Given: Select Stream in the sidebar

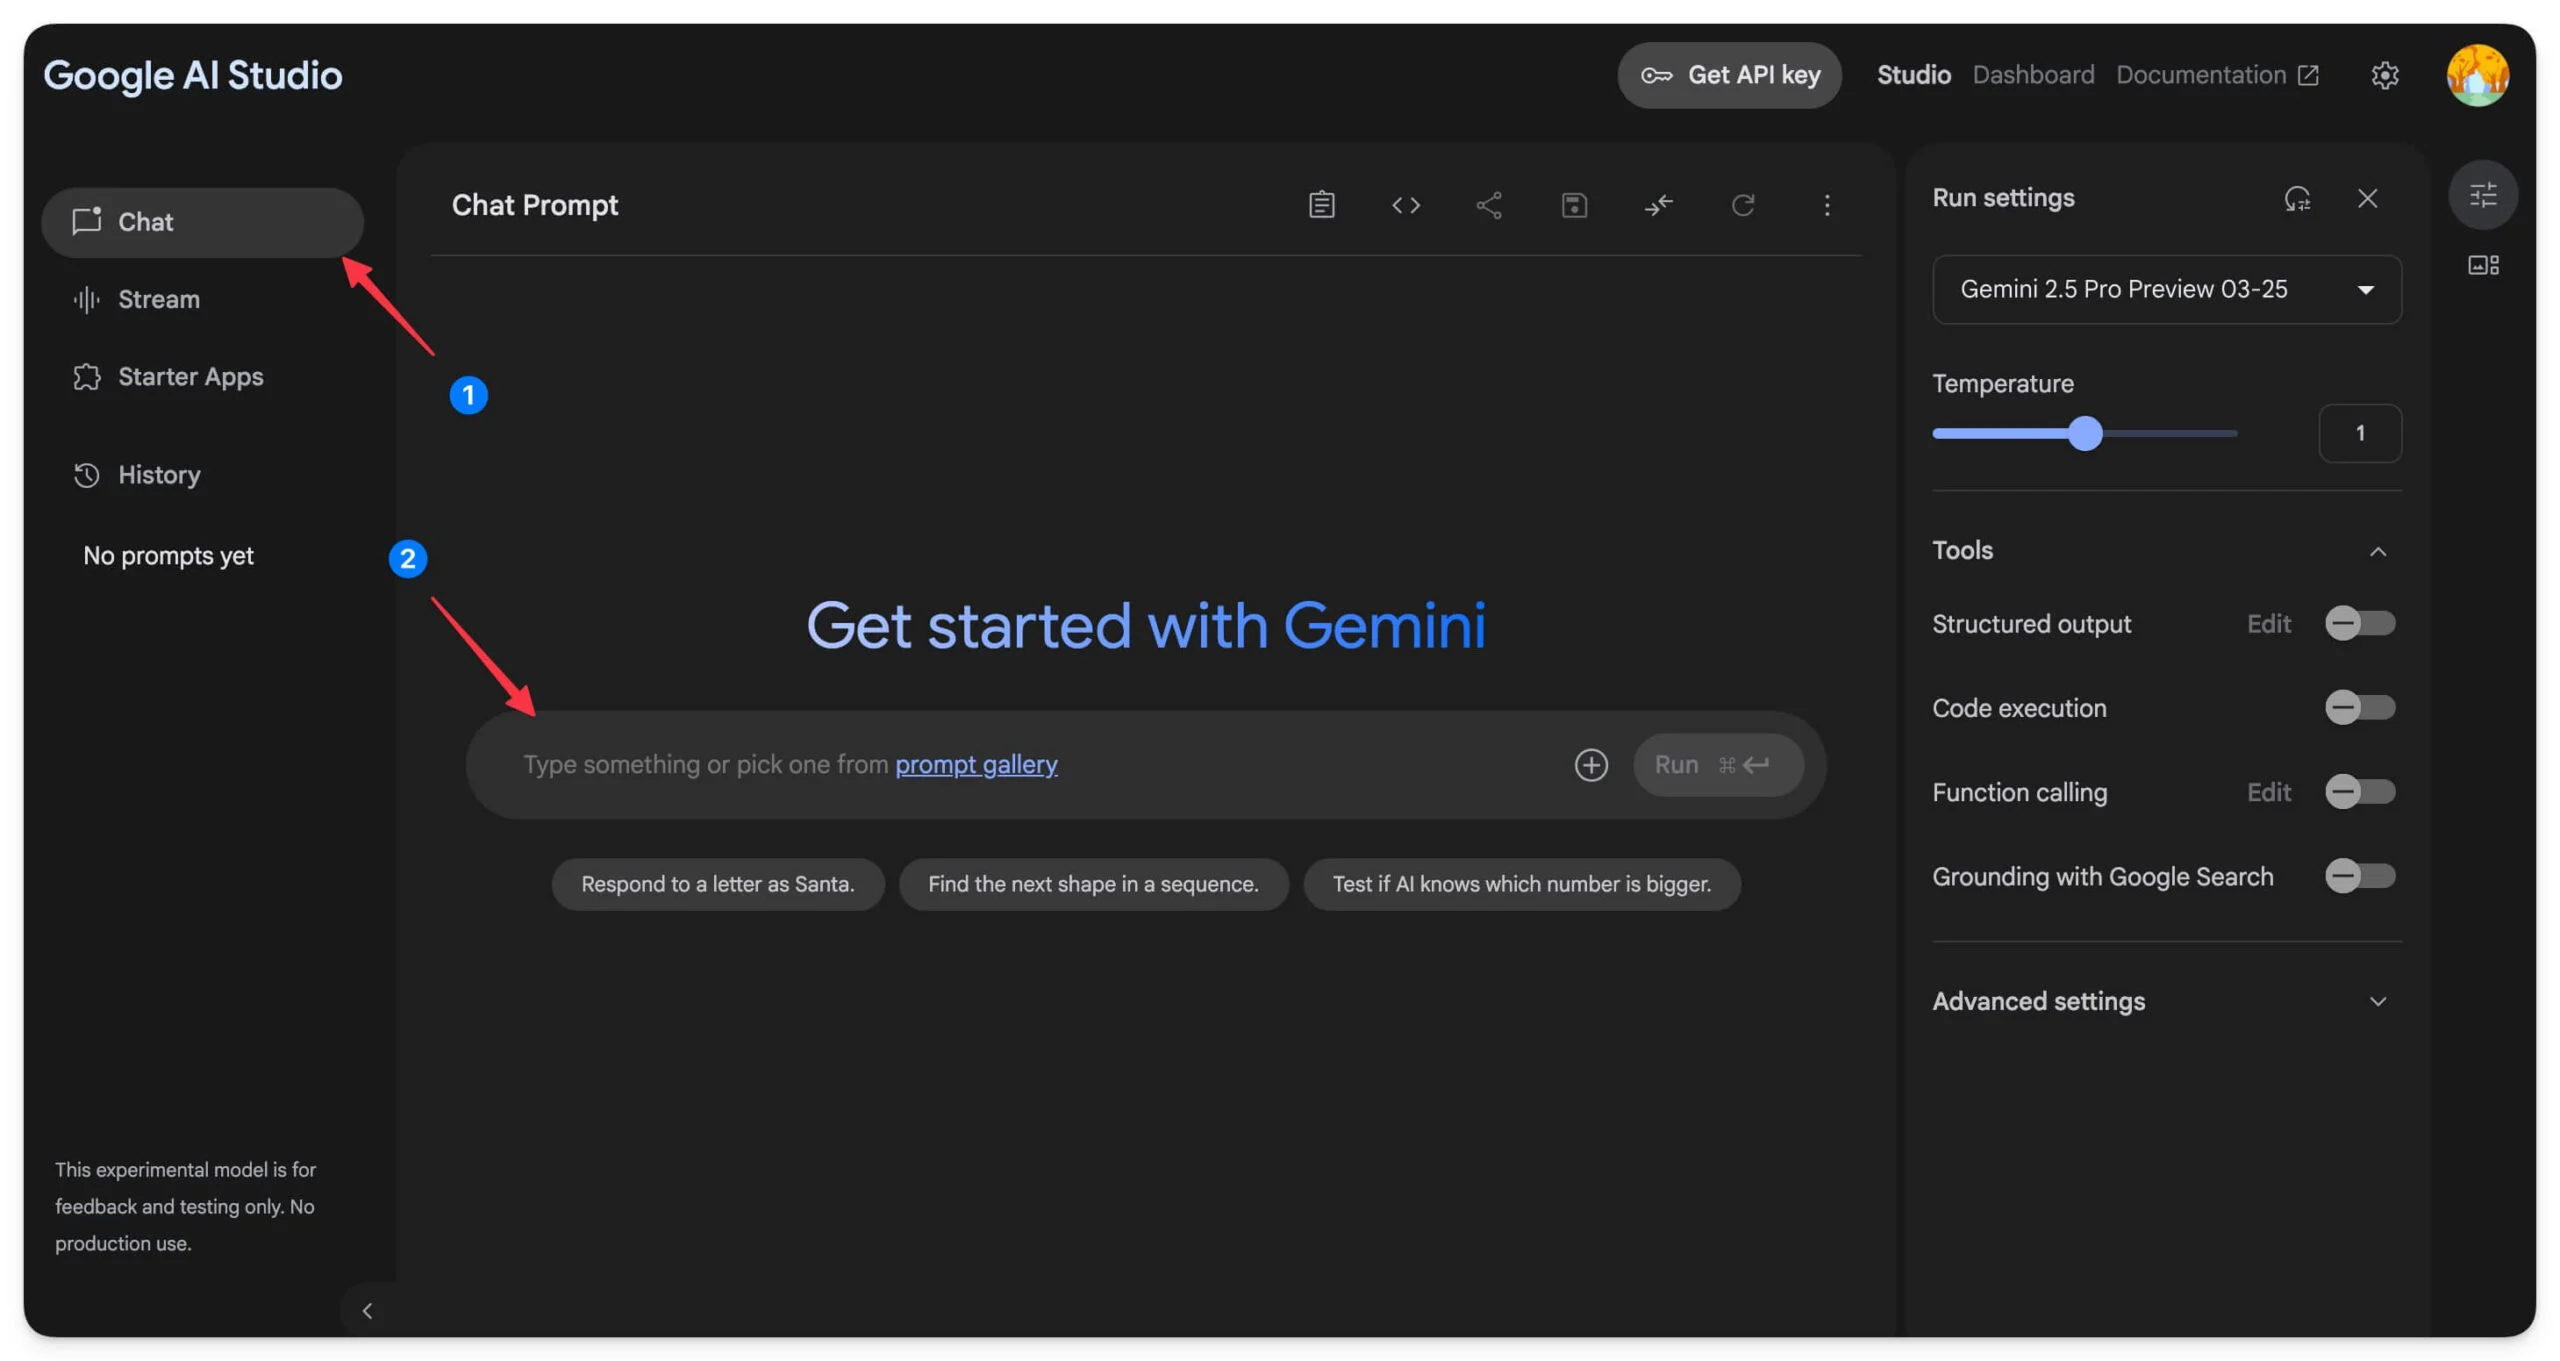Looking at the screenshot, I should click(x=203, y=299).
